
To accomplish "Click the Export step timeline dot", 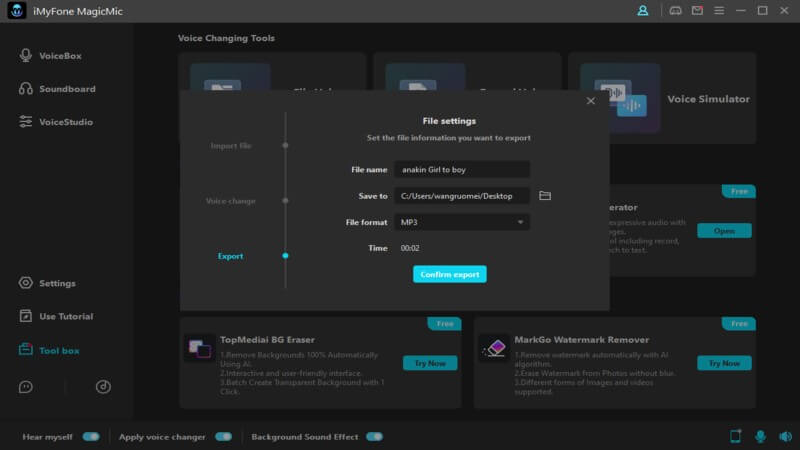I will 285,256.
